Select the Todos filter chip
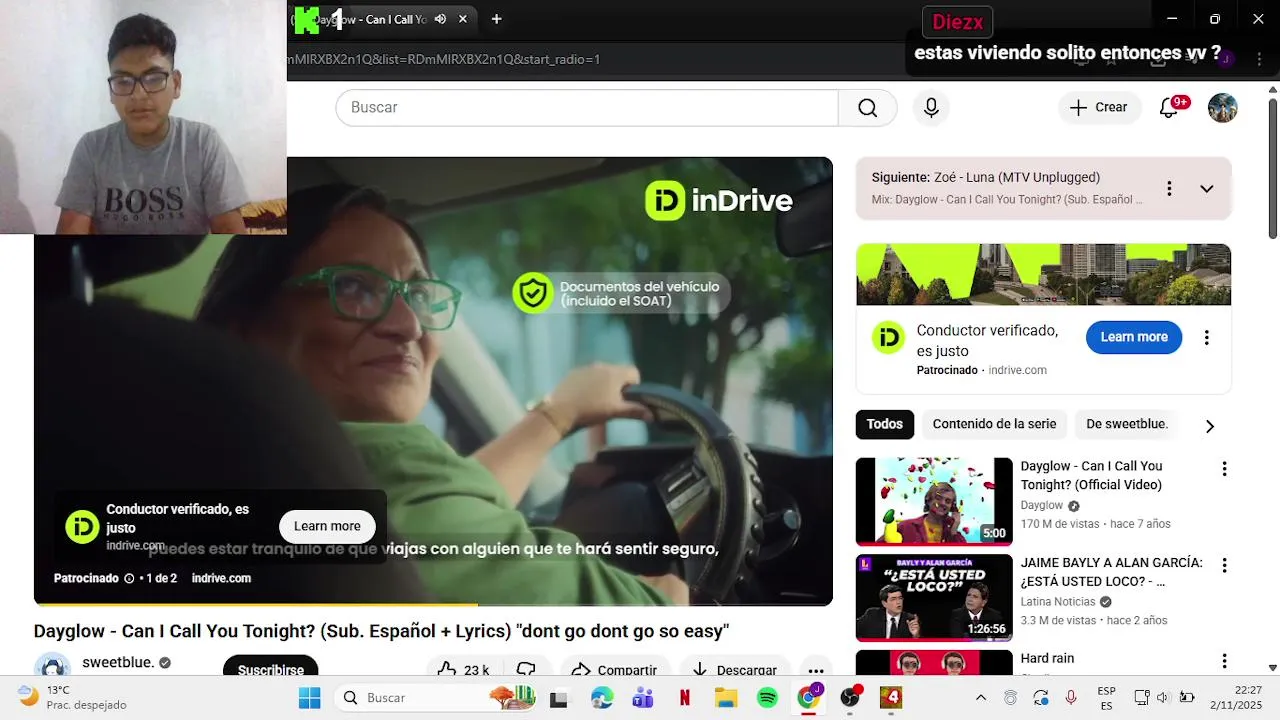The image size is (1280, 720). 884,424
